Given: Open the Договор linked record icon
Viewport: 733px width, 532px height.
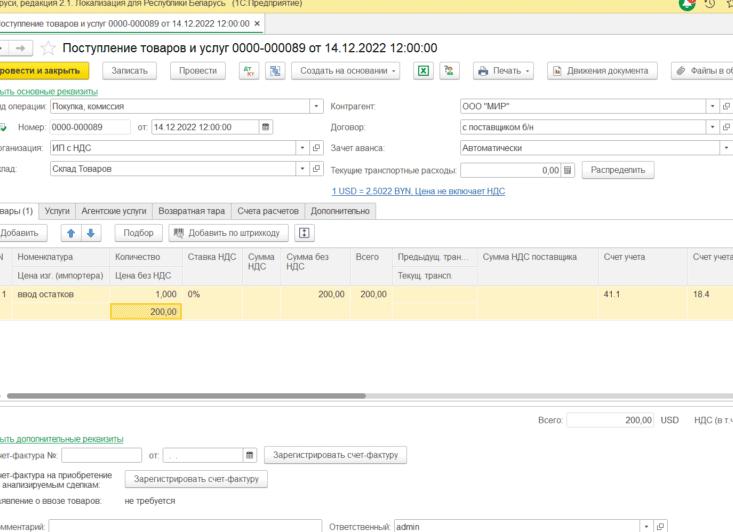Looking at the screenshot, I should tap(726, 127).
